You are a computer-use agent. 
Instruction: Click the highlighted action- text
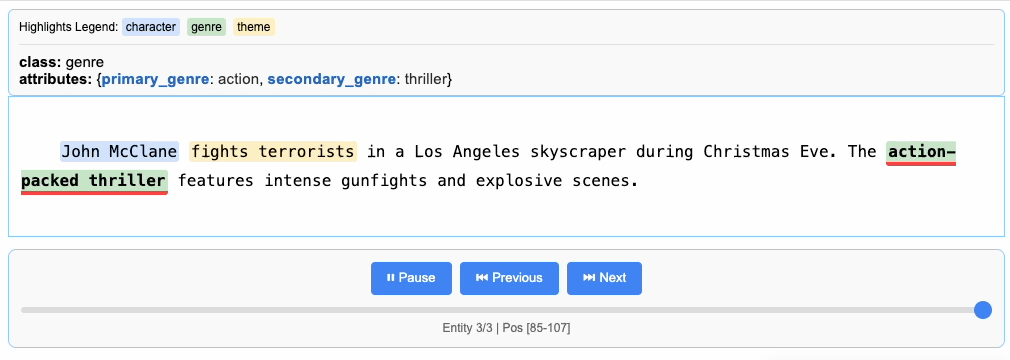(x=921, y=153)
